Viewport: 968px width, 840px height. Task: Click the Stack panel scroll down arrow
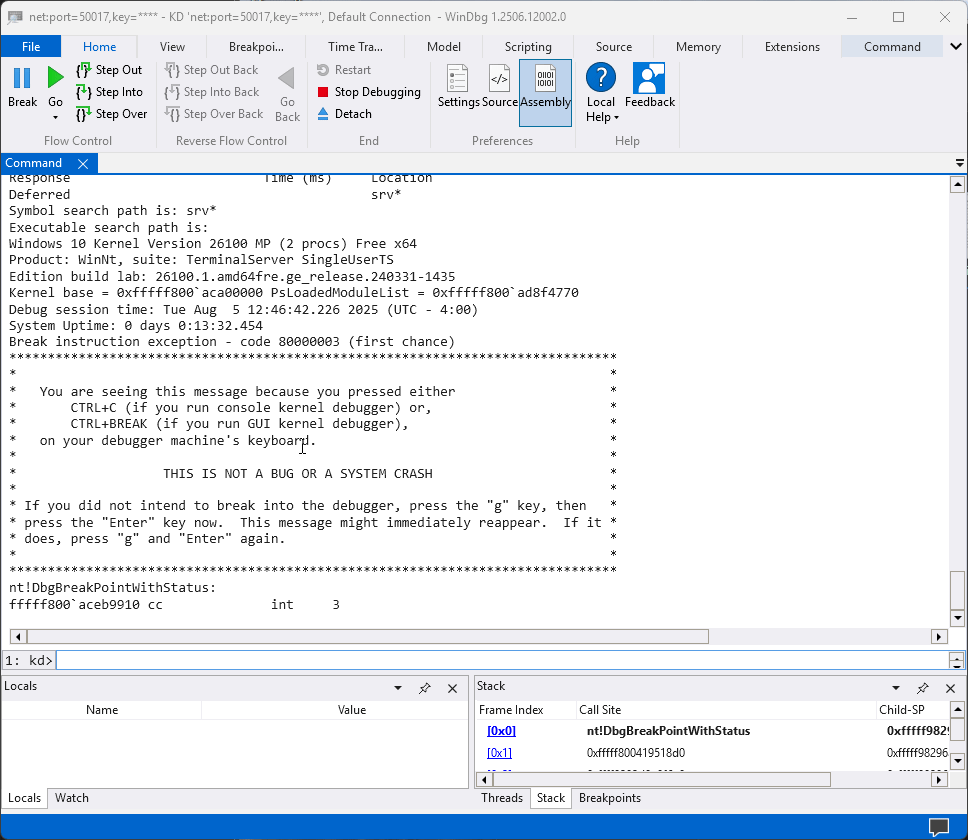point(958,761)
